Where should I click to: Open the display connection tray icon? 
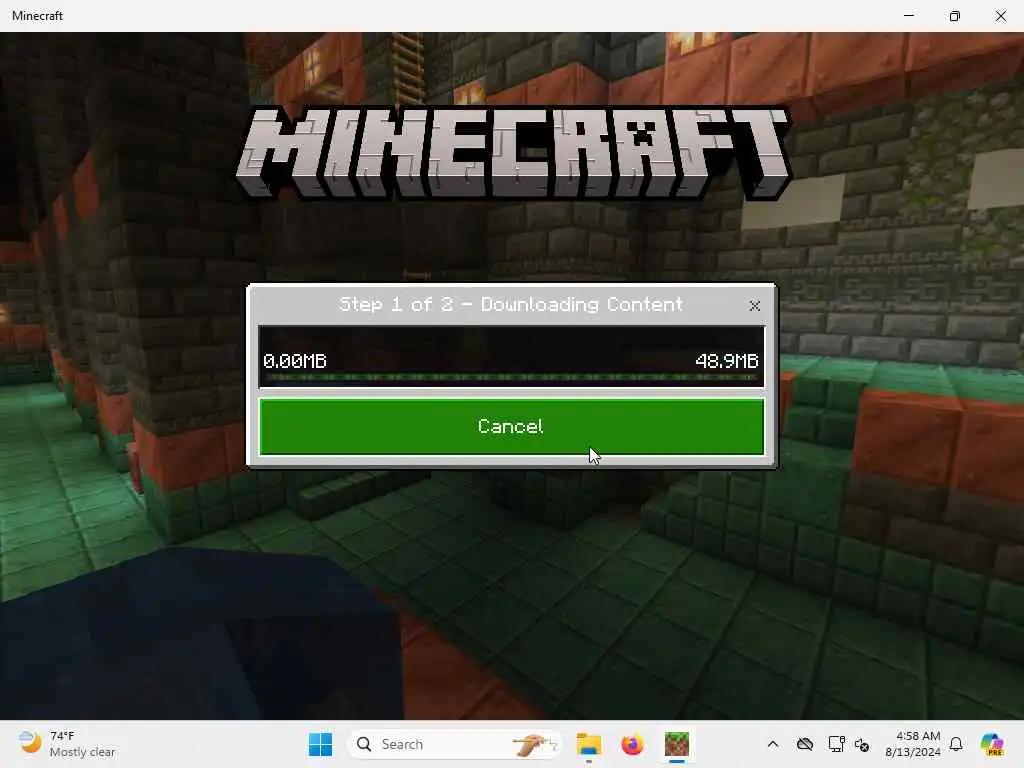(836, 744)
